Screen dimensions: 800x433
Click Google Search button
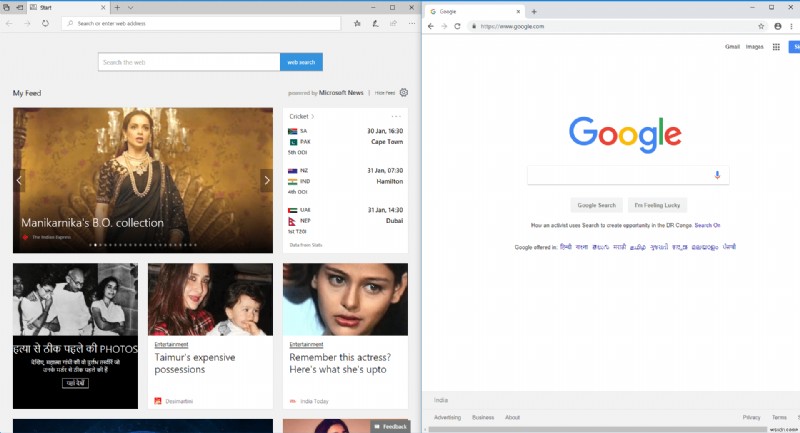pos(596,205)
